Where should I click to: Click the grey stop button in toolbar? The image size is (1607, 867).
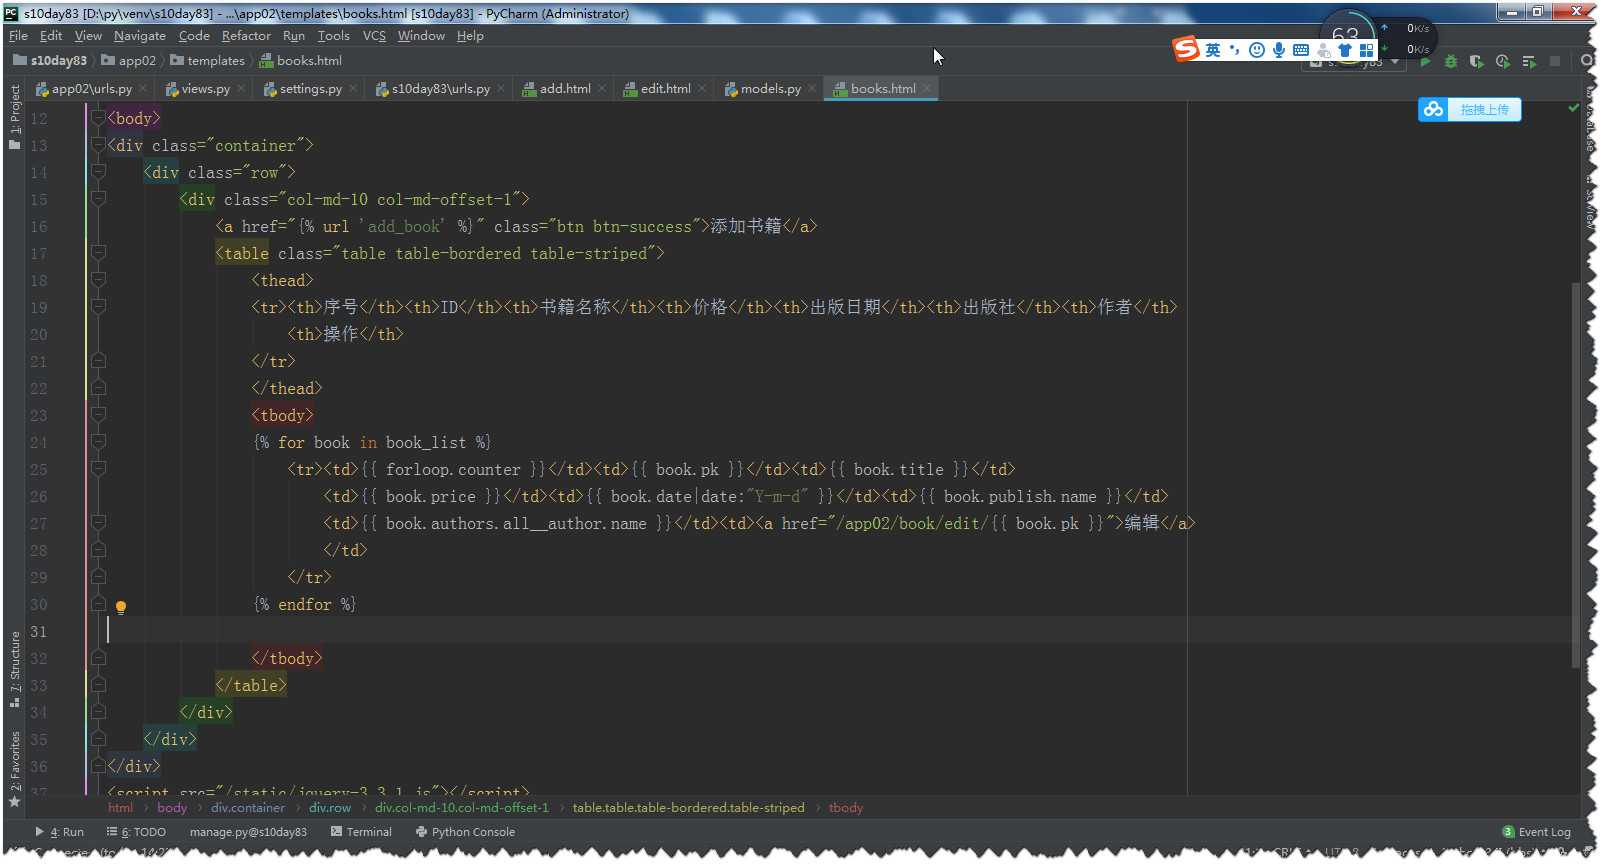click(1555, 61)
